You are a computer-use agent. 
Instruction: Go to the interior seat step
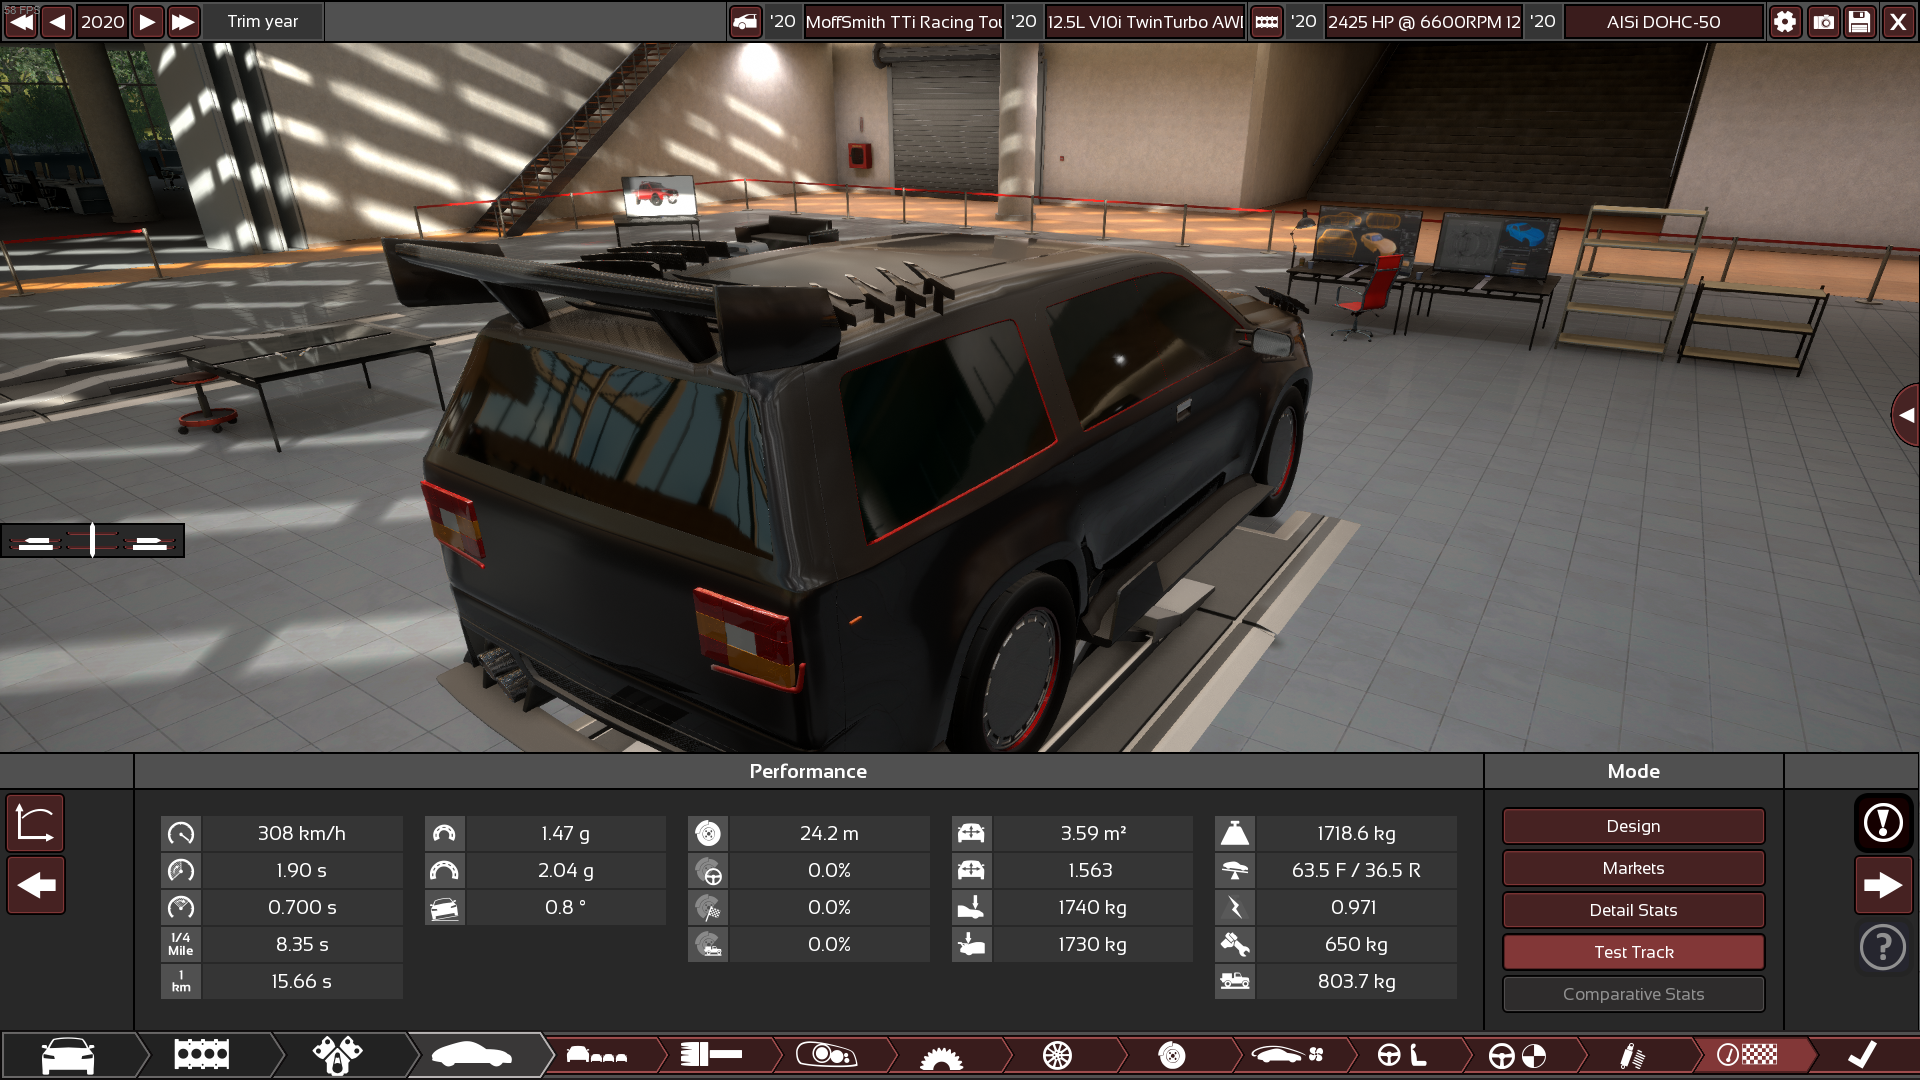(x=1402, y=1055)
